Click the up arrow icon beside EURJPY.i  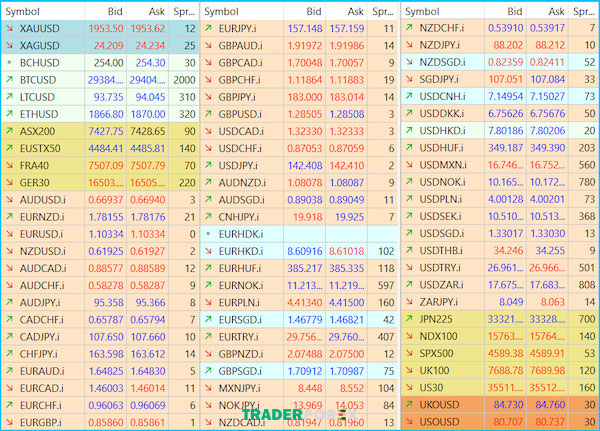pos(208,28)
